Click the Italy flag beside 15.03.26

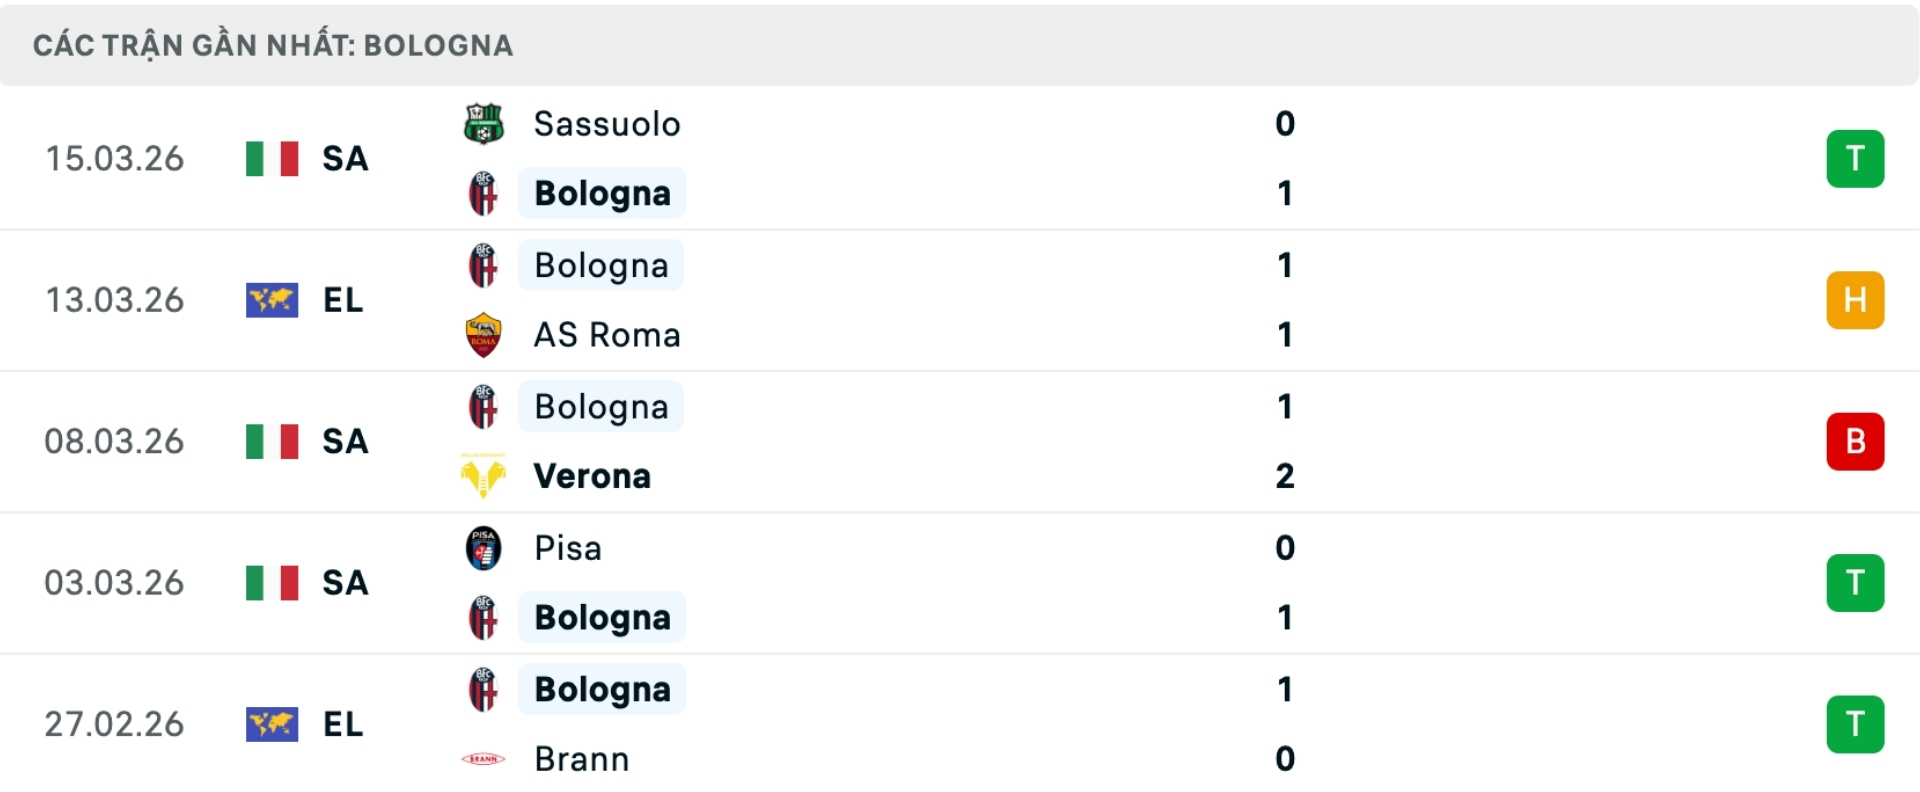(x=272, y=159)
